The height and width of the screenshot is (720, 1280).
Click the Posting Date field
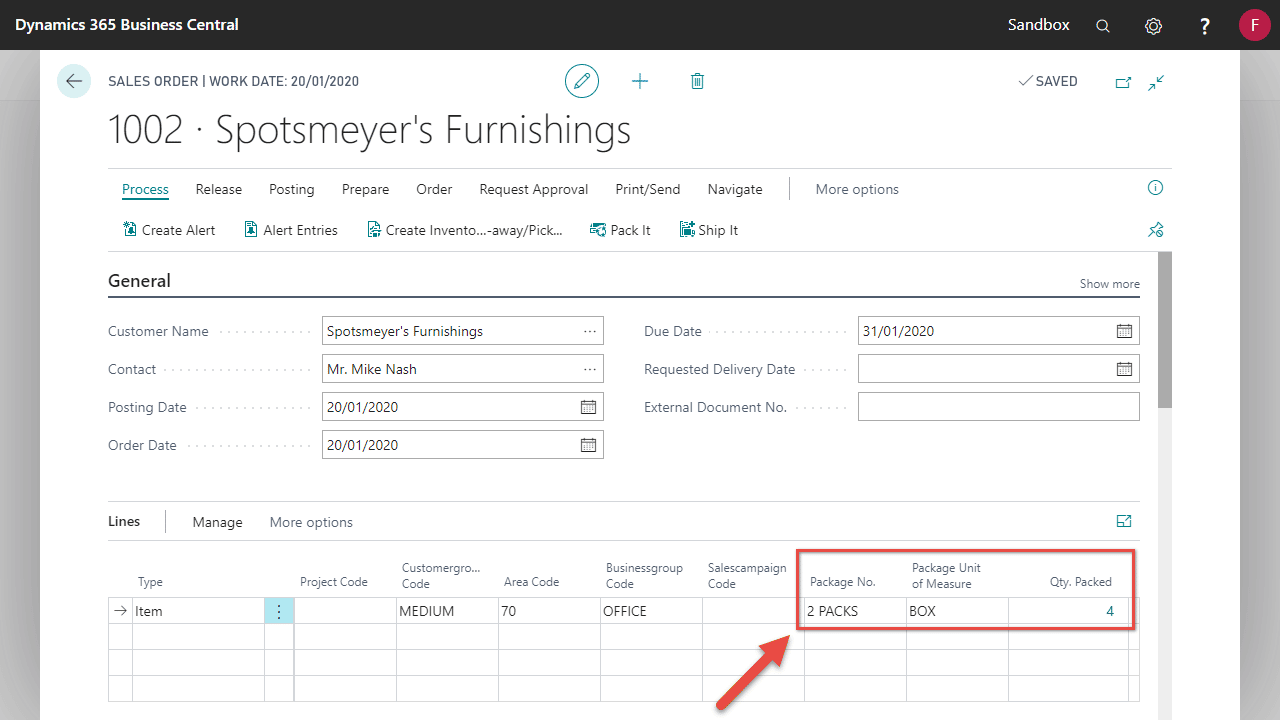463,407
